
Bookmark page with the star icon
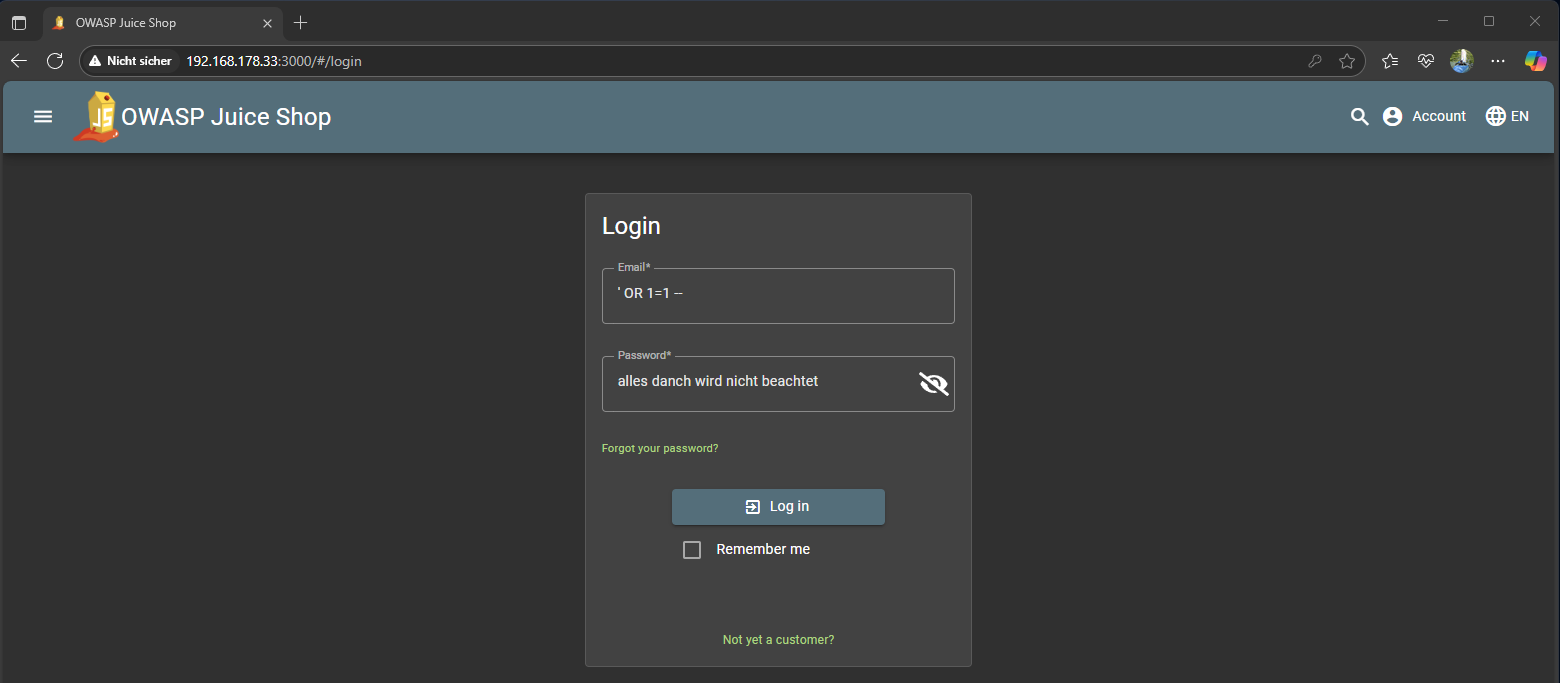pos(1347,61)
